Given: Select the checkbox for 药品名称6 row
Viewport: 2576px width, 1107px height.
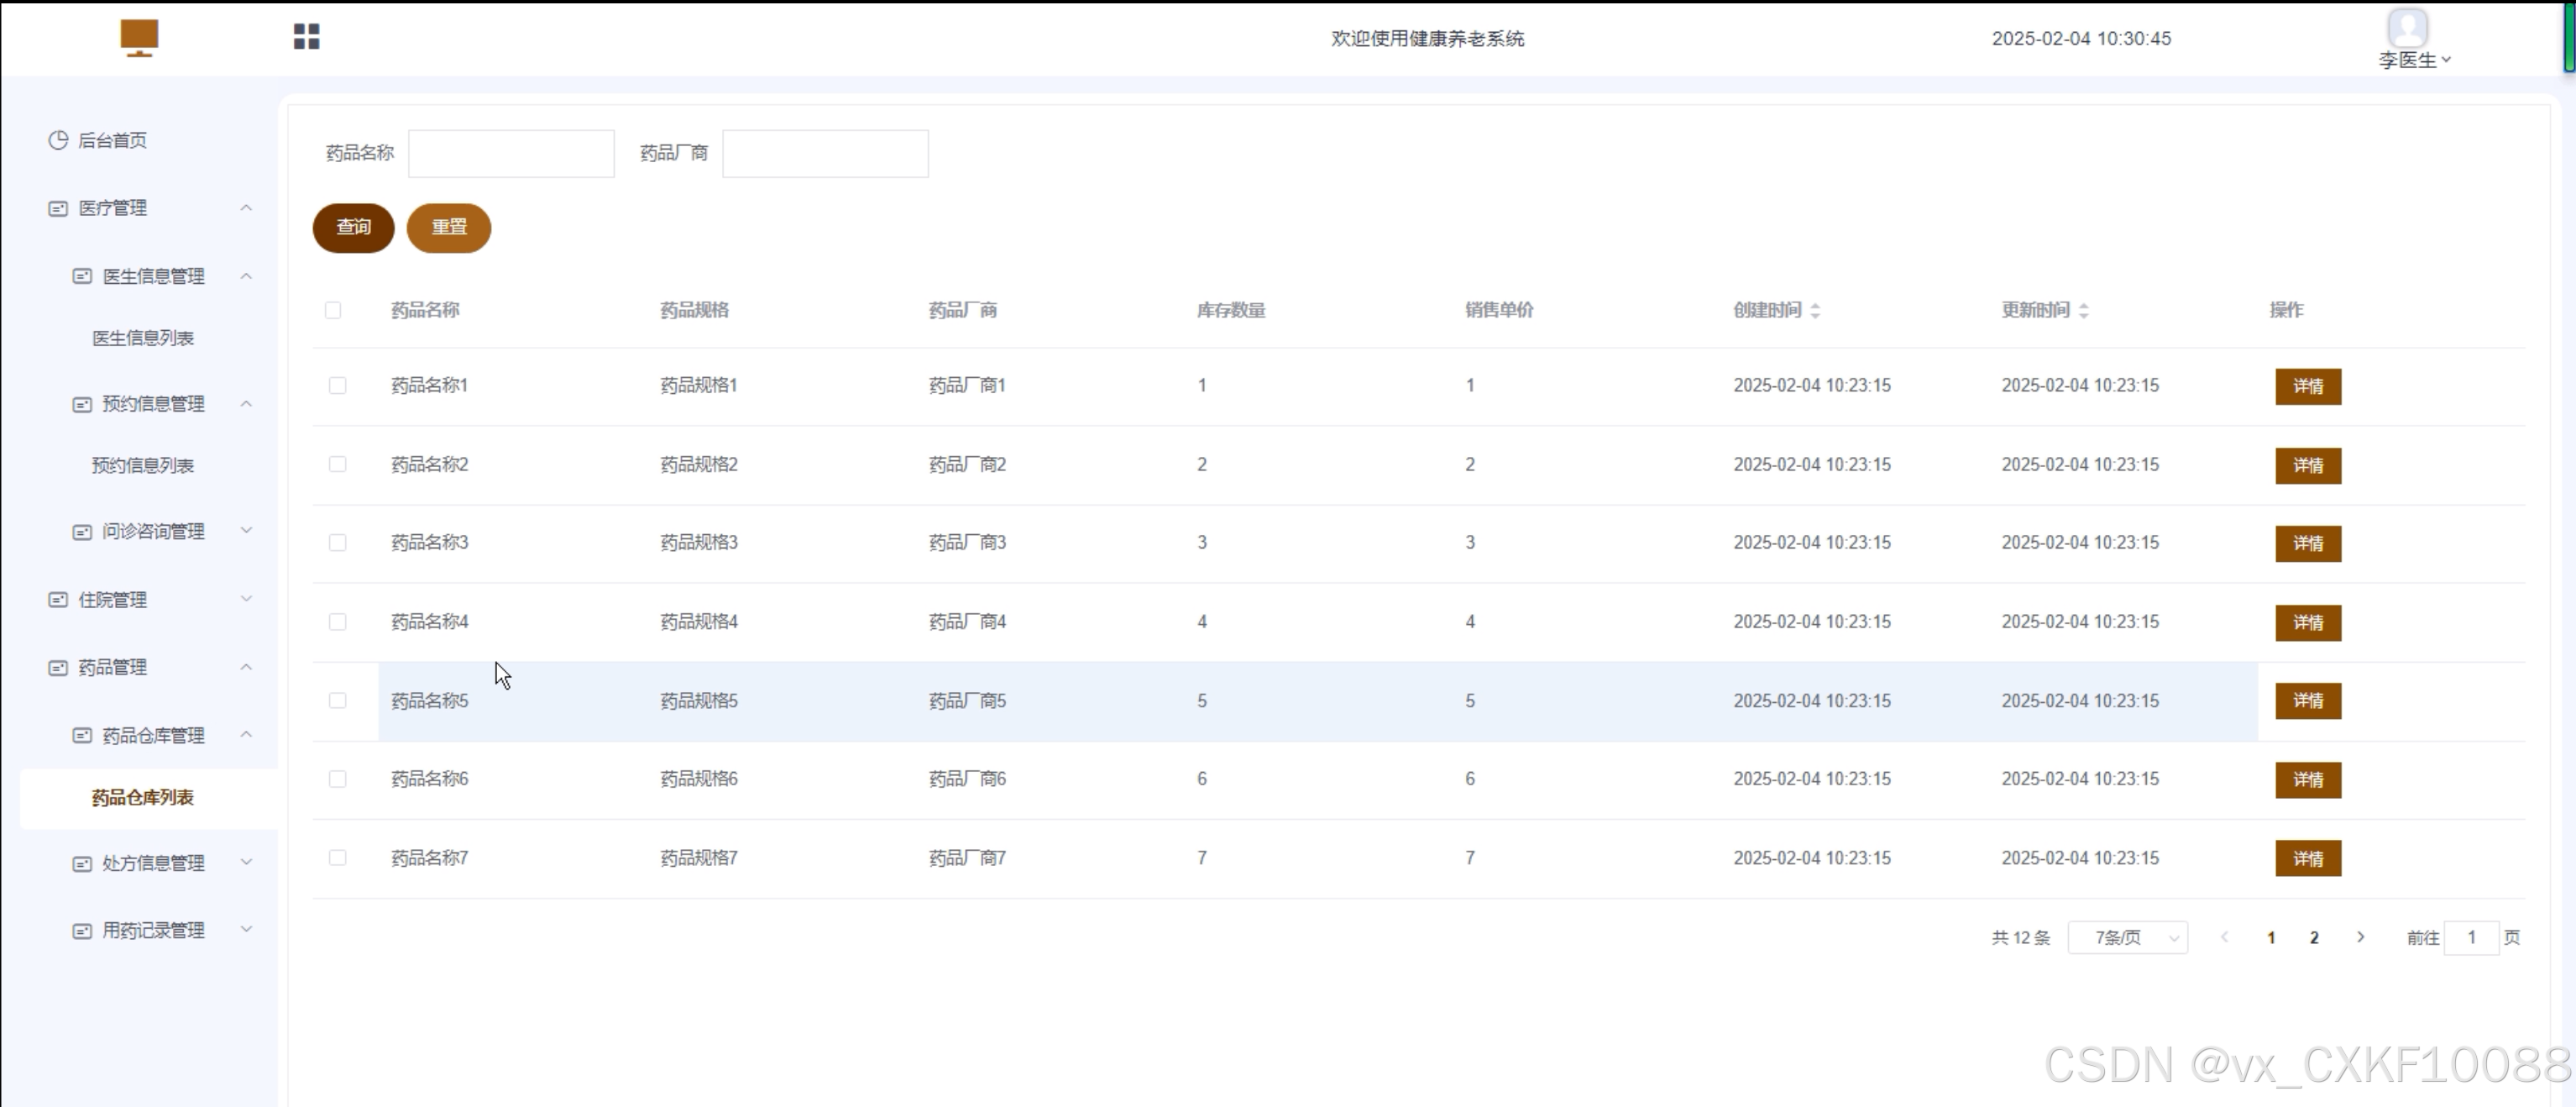Looking at the screenshot, I should coord(337,778).
